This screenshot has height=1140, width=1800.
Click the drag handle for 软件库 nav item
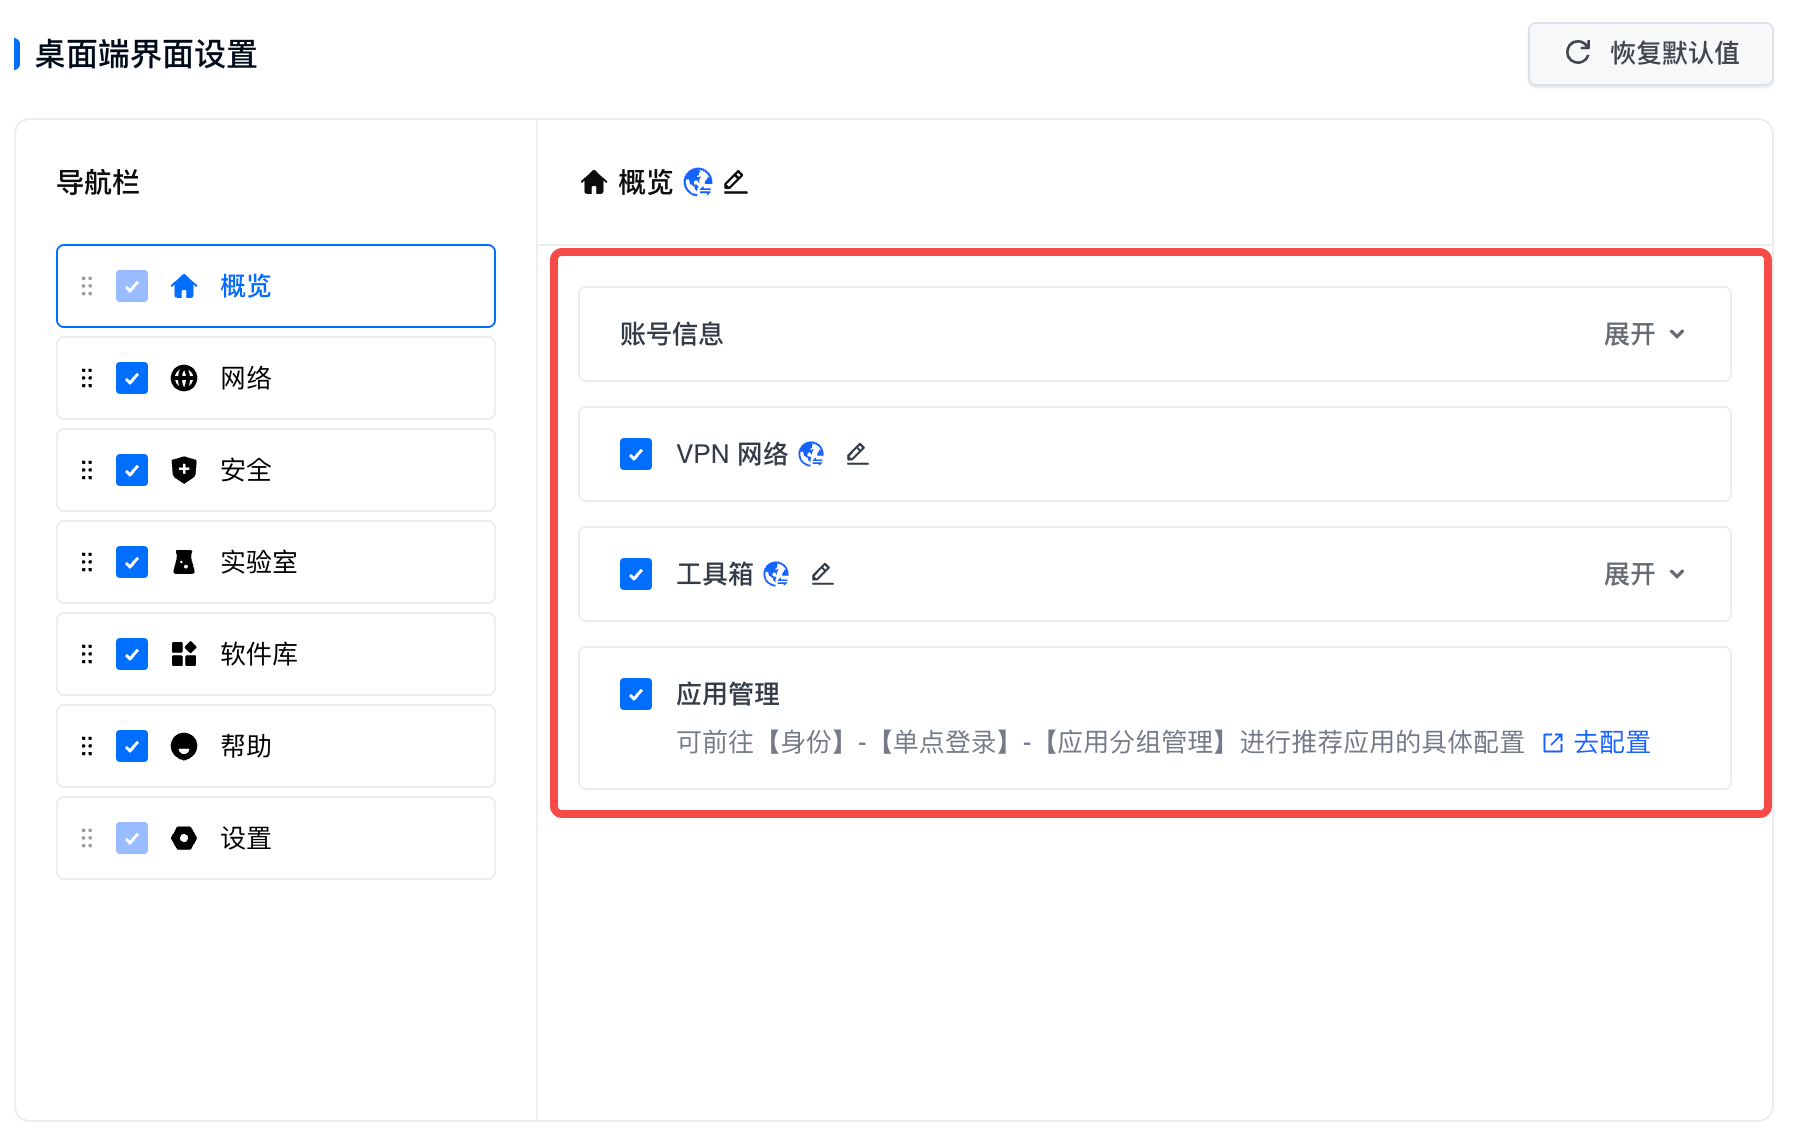[87, 654]
